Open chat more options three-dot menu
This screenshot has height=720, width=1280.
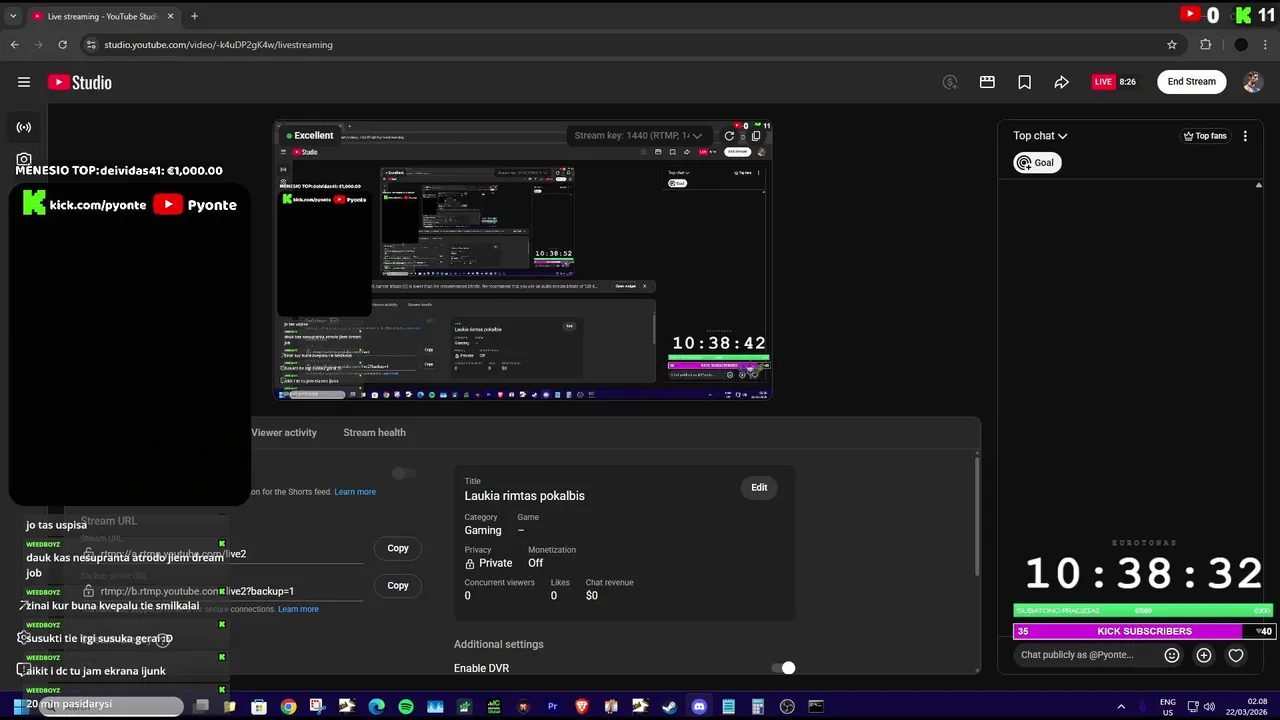click(1245, 136)
